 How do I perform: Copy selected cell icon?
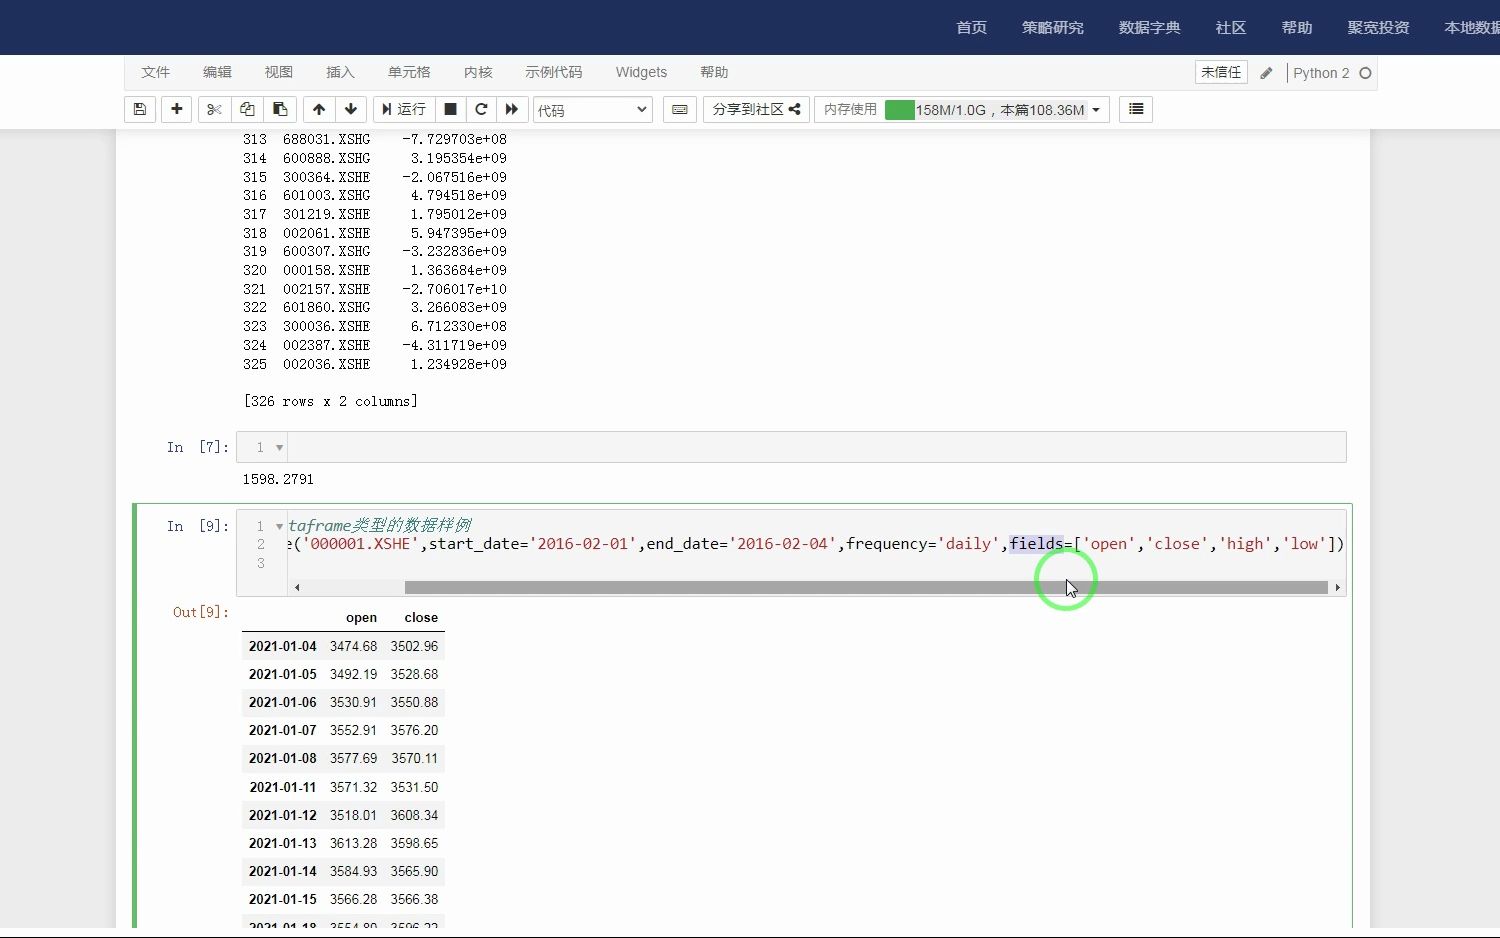click(247, 109)
